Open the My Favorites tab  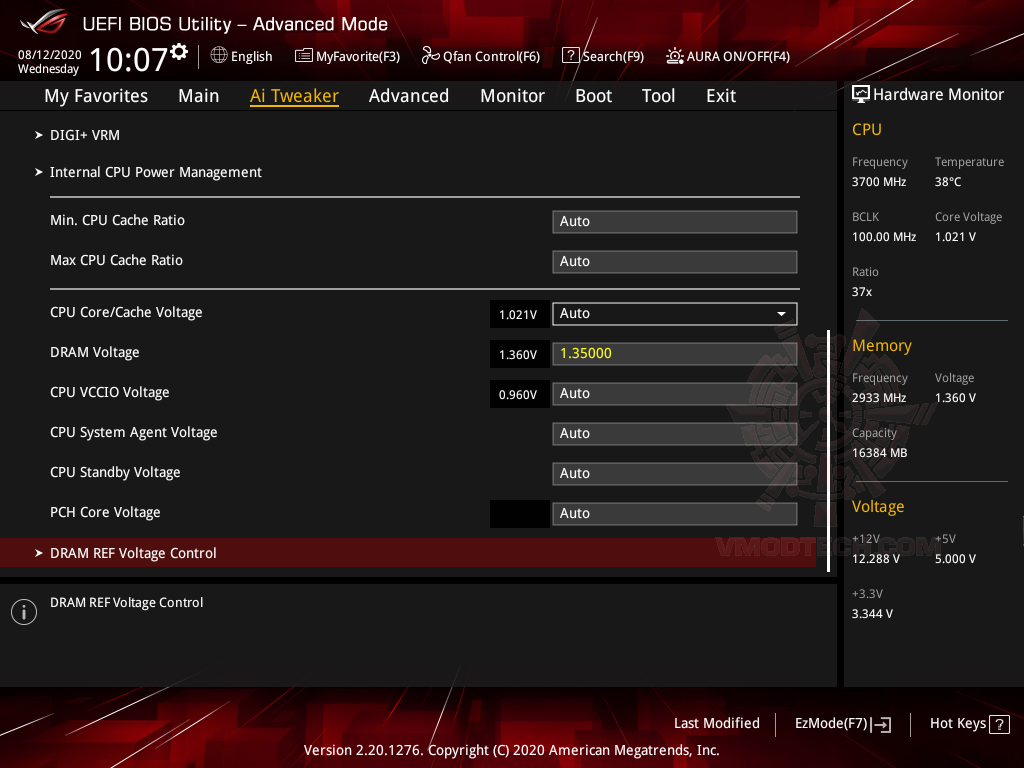tap(96, 96)
